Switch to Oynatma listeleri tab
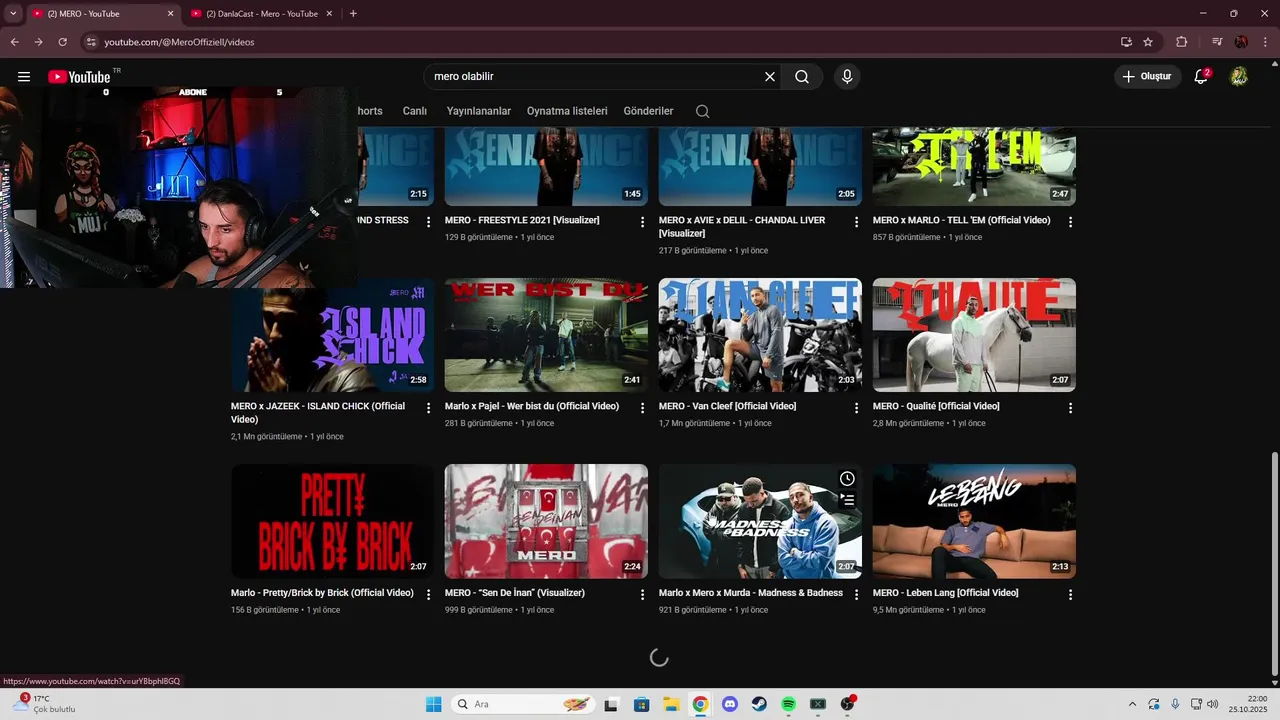Viewport: 1280px width, 720px height. click(567, 111)
